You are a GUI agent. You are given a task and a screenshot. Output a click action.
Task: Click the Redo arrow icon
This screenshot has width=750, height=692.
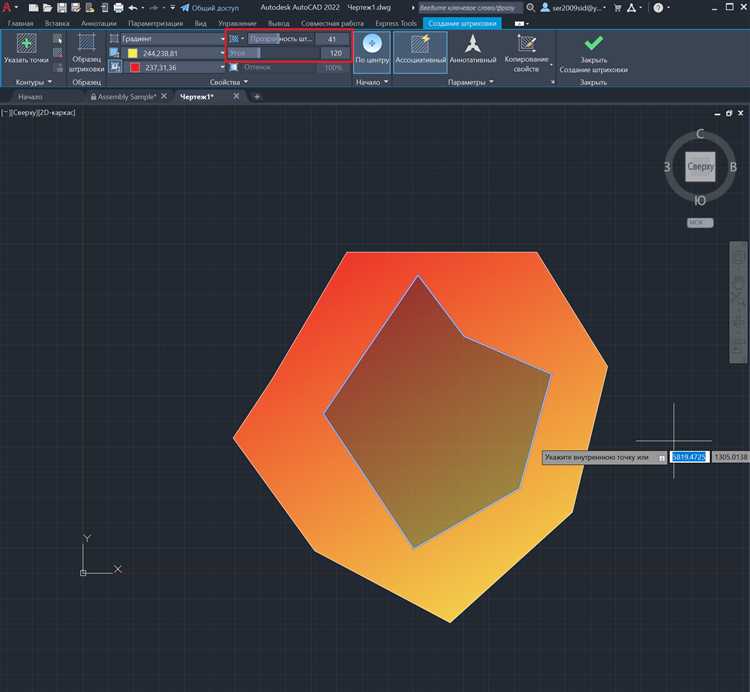click(x=154, y=8)
